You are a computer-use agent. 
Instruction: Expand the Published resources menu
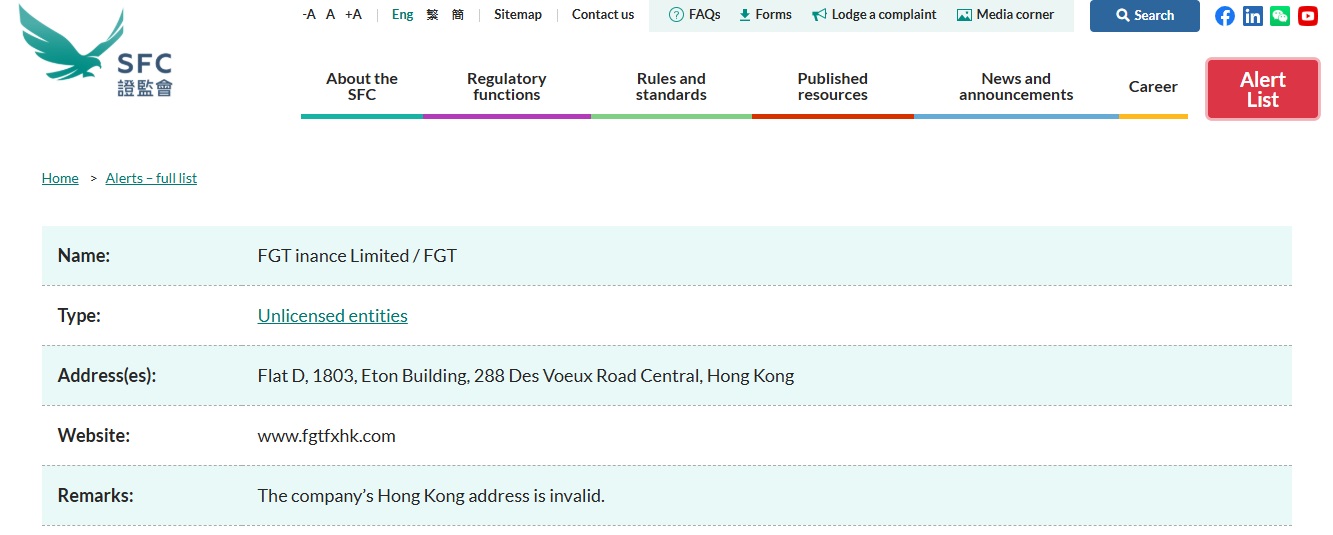tap(833, 87)
